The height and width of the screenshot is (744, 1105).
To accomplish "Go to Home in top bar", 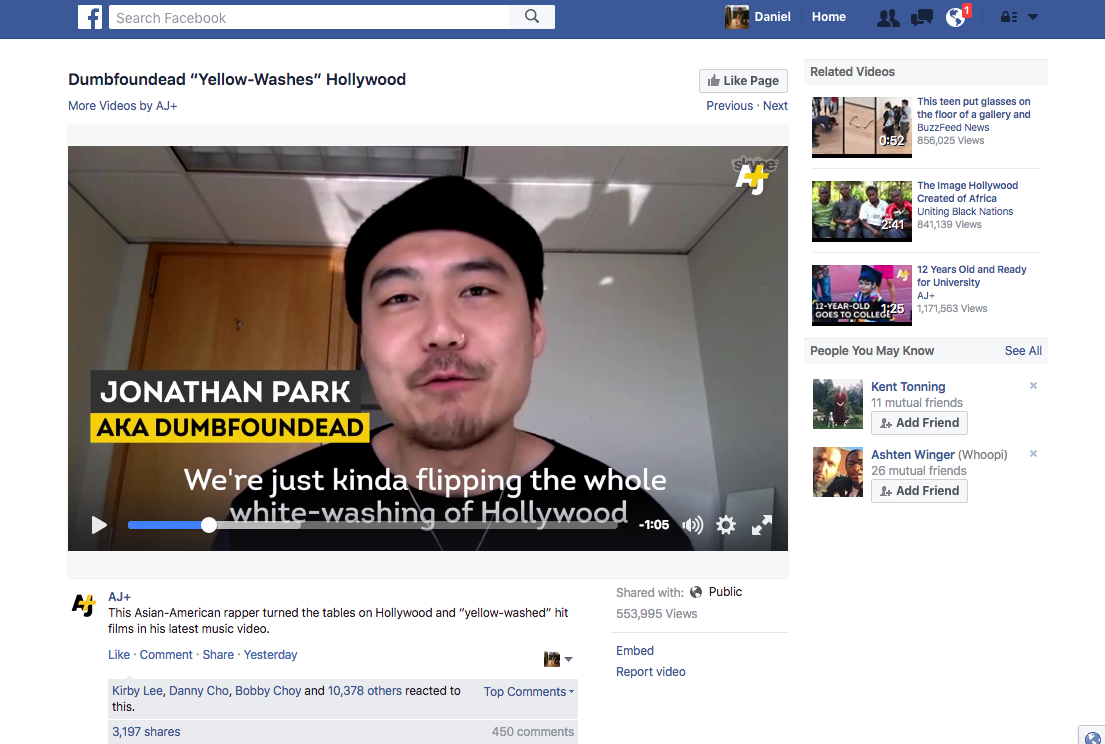I will (x=828, y=17).
